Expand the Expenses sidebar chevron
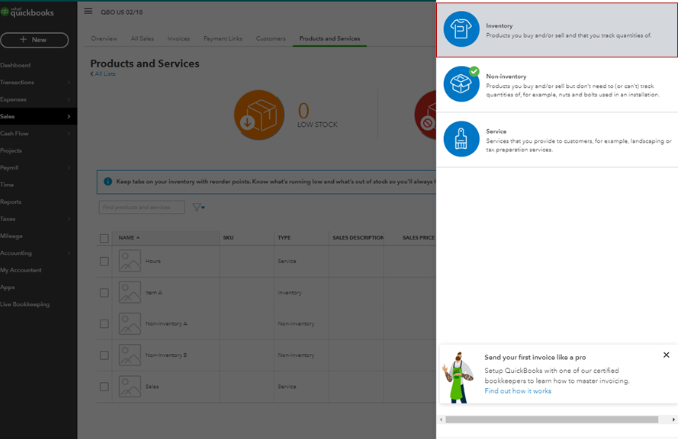The image size is (682, 439). (69, 99)
